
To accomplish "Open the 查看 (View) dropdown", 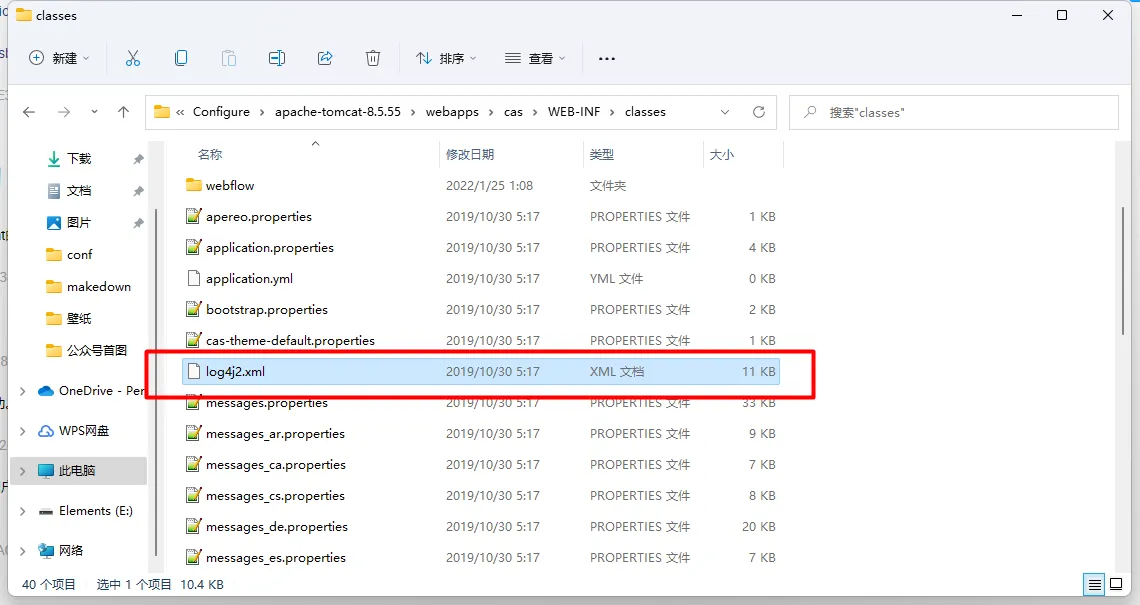I will 535,58.
